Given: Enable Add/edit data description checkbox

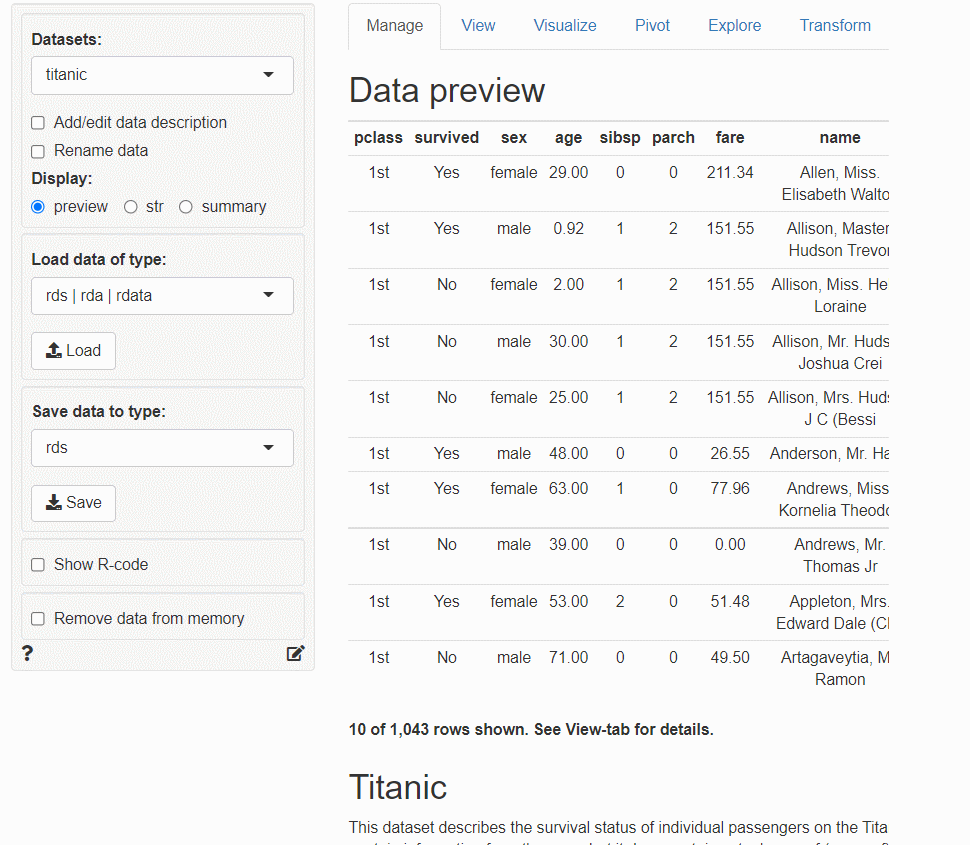Looking at the screenshot, I should coord(38,123).
